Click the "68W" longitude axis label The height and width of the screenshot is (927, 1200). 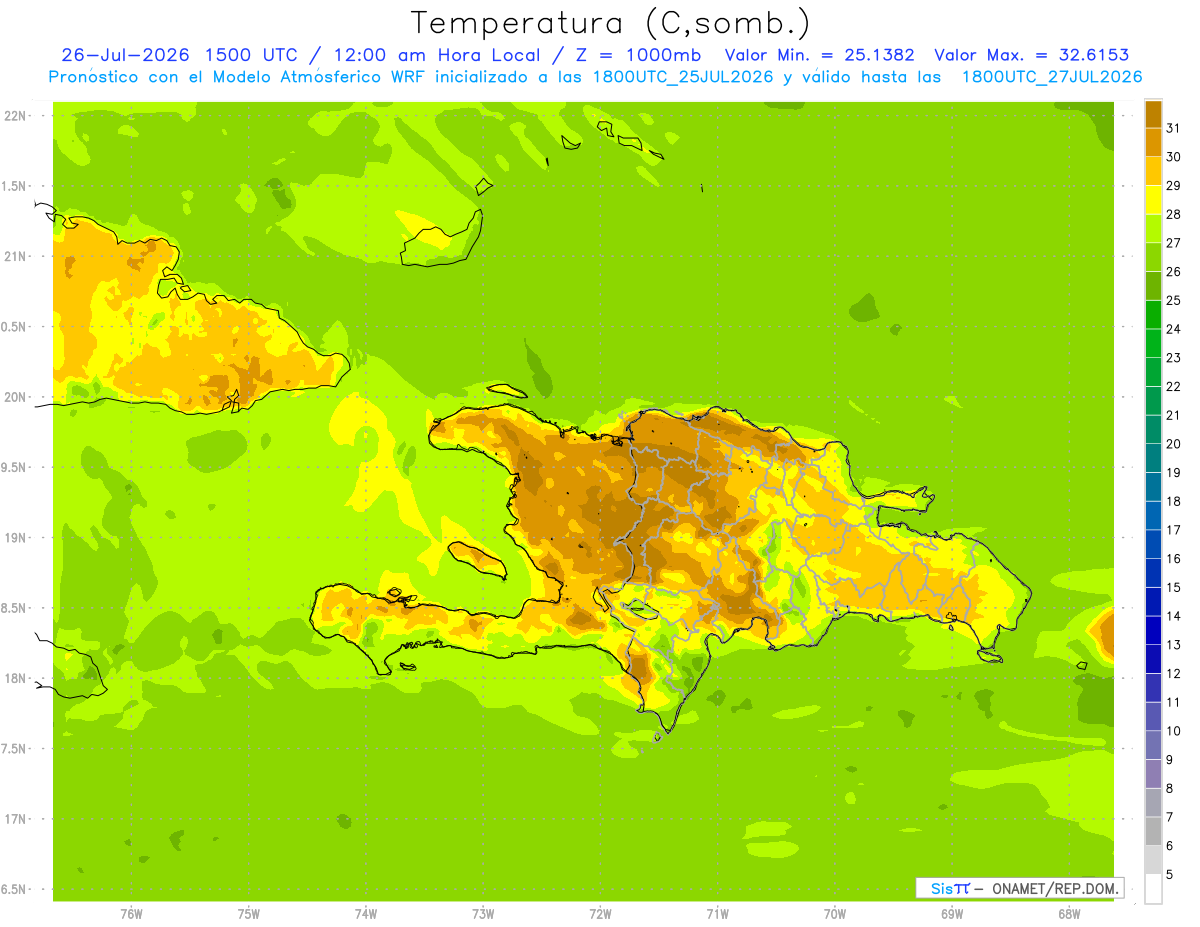coord(1069,913)
